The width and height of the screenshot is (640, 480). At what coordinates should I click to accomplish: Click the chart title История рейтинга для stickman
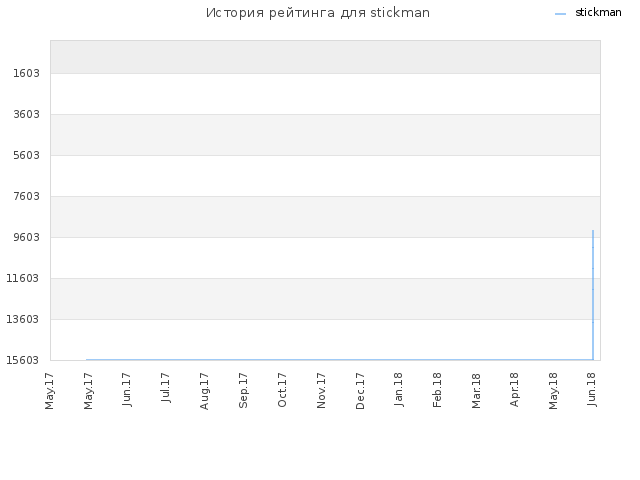click(318, 13)
